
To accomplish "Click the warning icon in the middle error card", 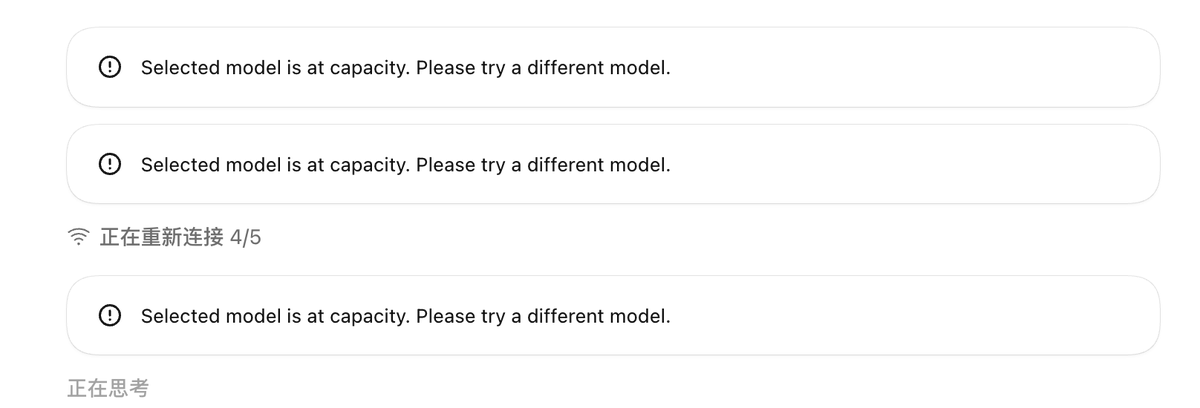I will (108, 165).
